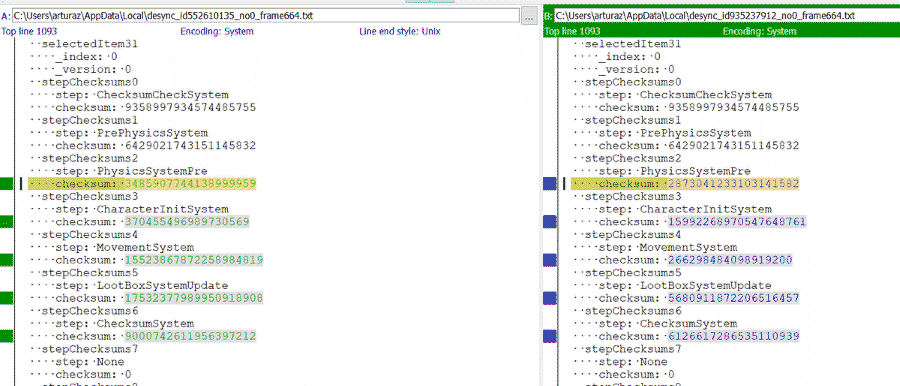
Task: Click 'step: ChecksumSystem' line in pane B
Action: [667, 323]
